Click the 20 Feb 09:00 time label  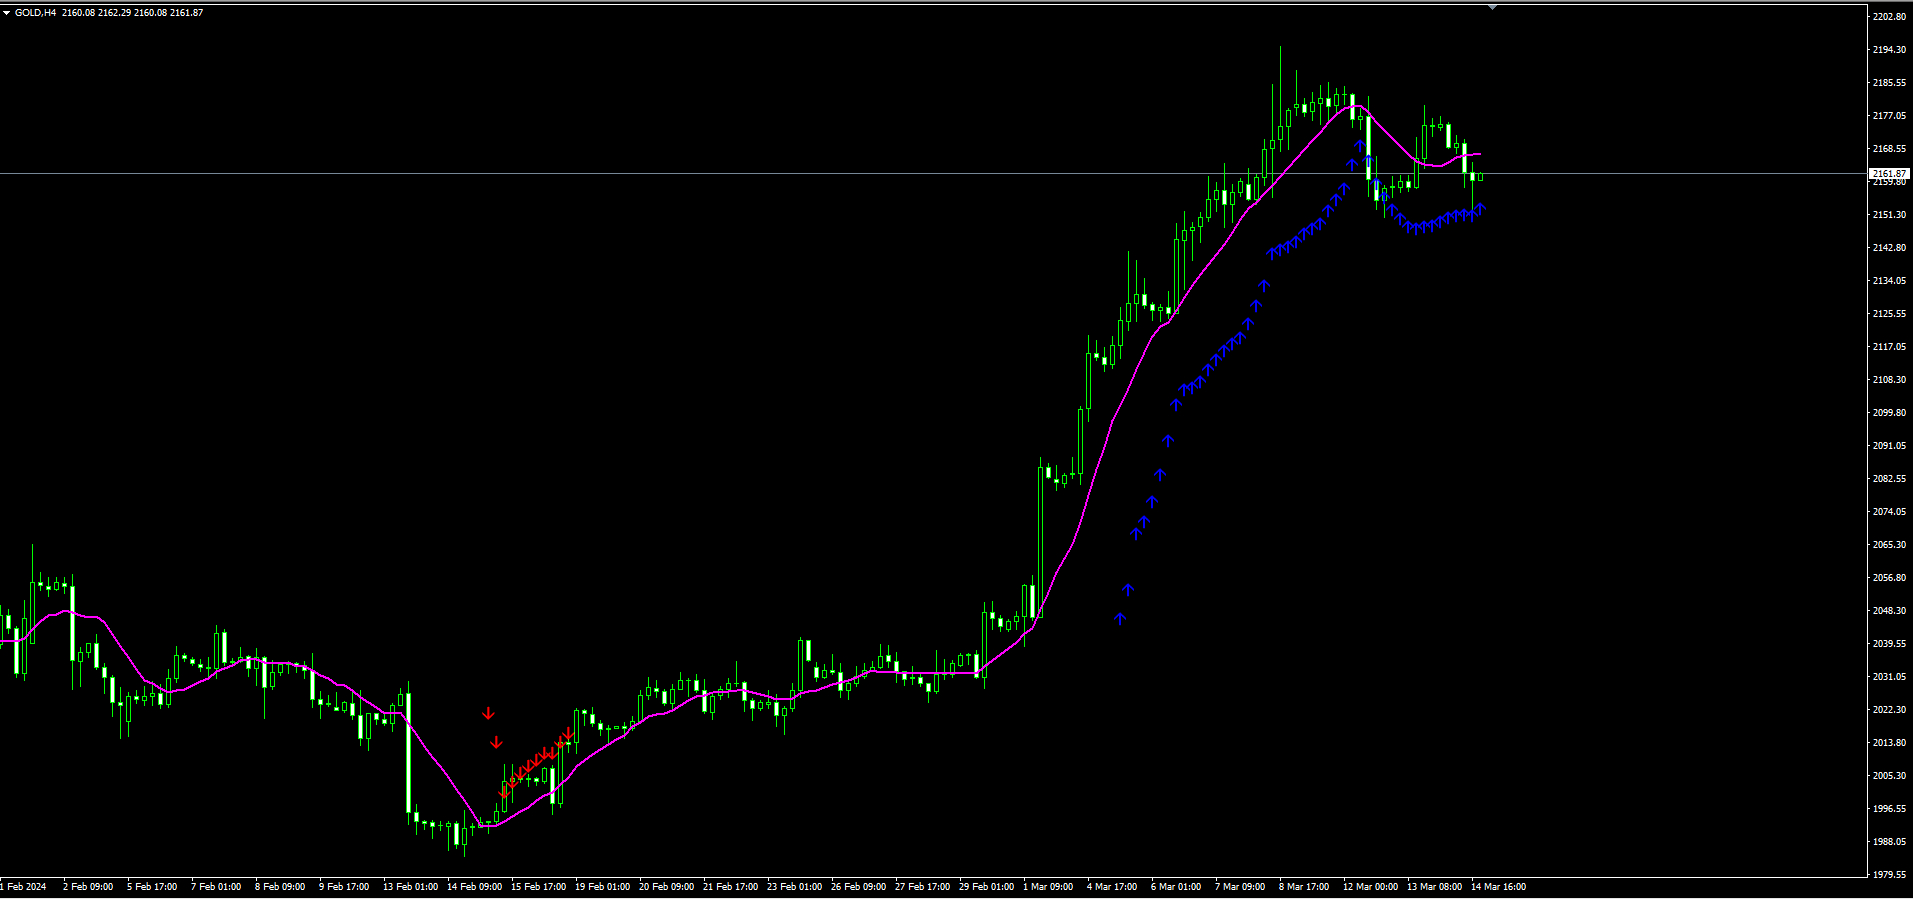666,887
